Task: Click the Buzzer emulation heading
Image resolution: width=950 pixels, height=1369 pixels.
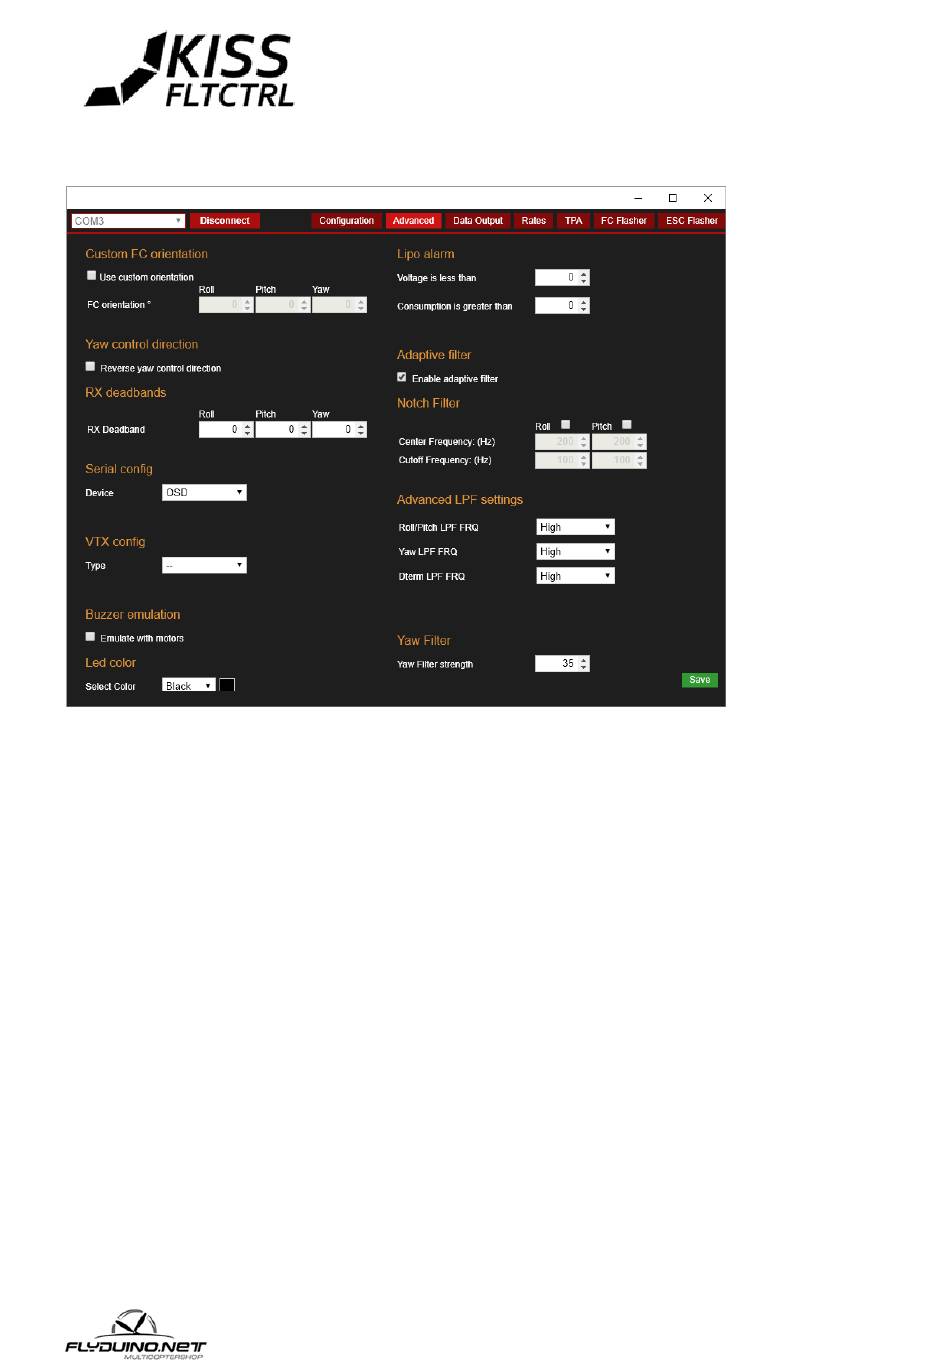Action: point(133,615)
